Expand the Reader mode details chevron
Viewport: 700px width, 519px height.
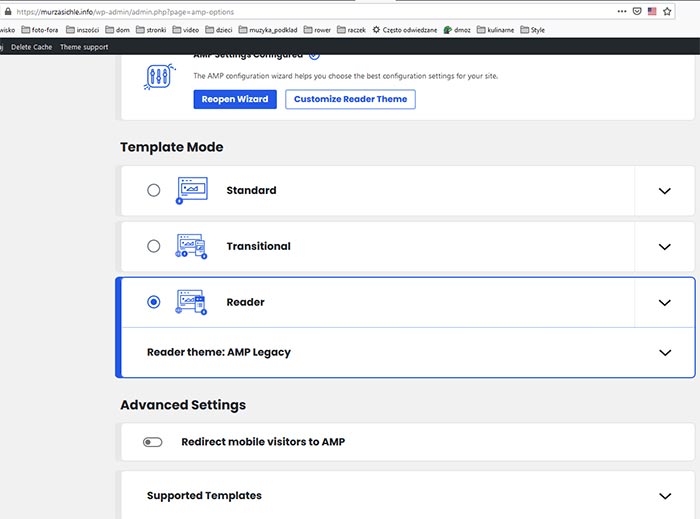(665, 303)
